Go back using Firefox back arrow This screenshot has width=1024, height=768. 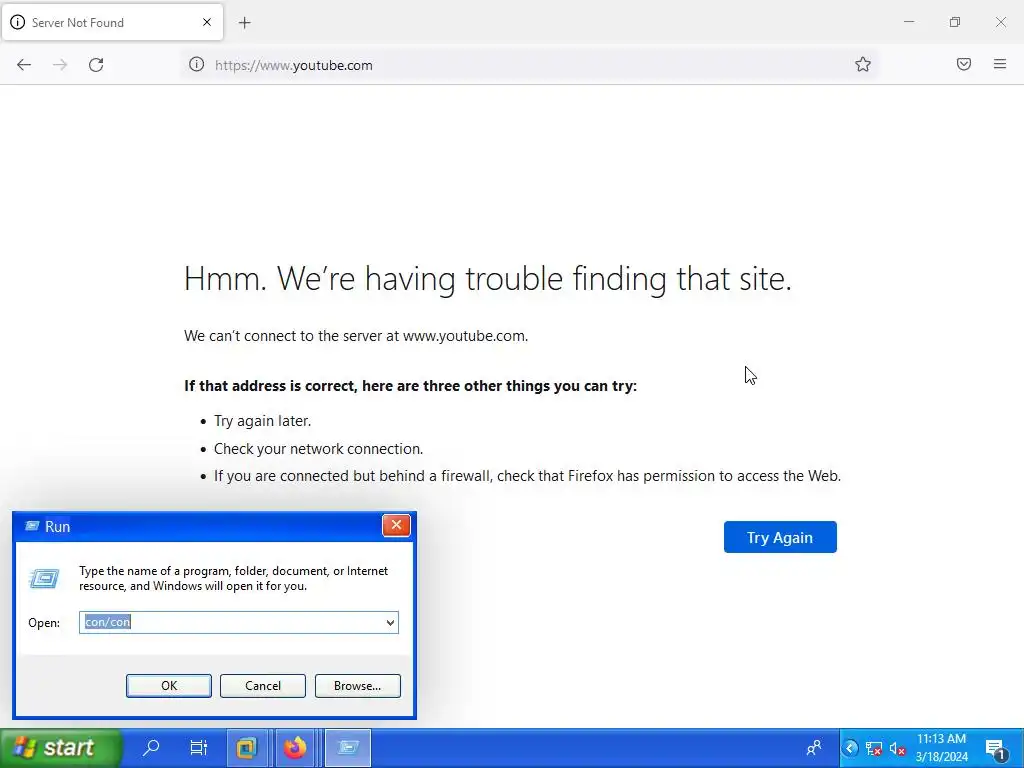(x=24, y=65)
